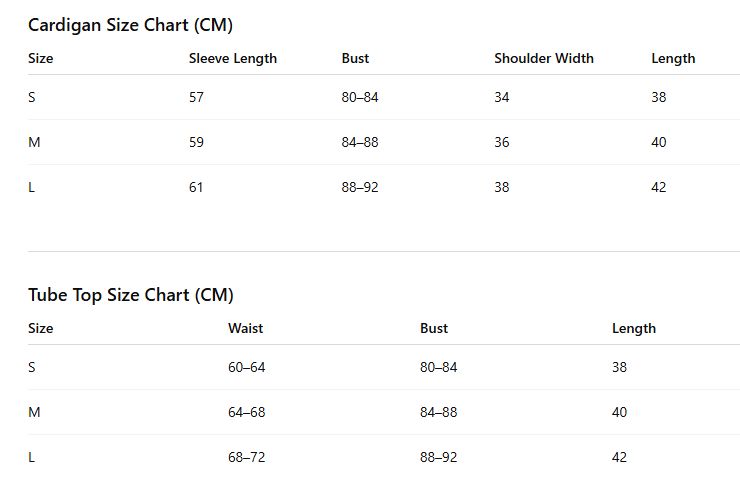Click the cardigan Length column header
Viewport: 740px width, 495px height.
coord(673,59)
